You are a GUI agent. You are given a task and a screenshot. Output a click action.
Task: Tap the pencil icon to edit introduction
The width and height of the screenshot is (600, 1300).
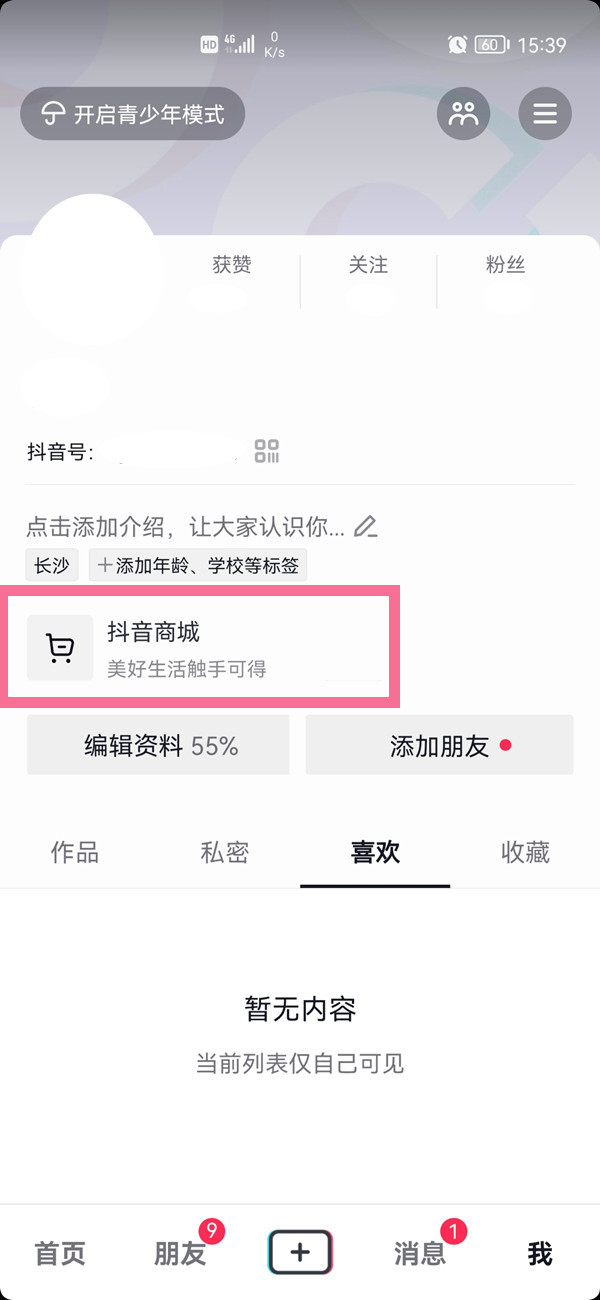(366, 526)
